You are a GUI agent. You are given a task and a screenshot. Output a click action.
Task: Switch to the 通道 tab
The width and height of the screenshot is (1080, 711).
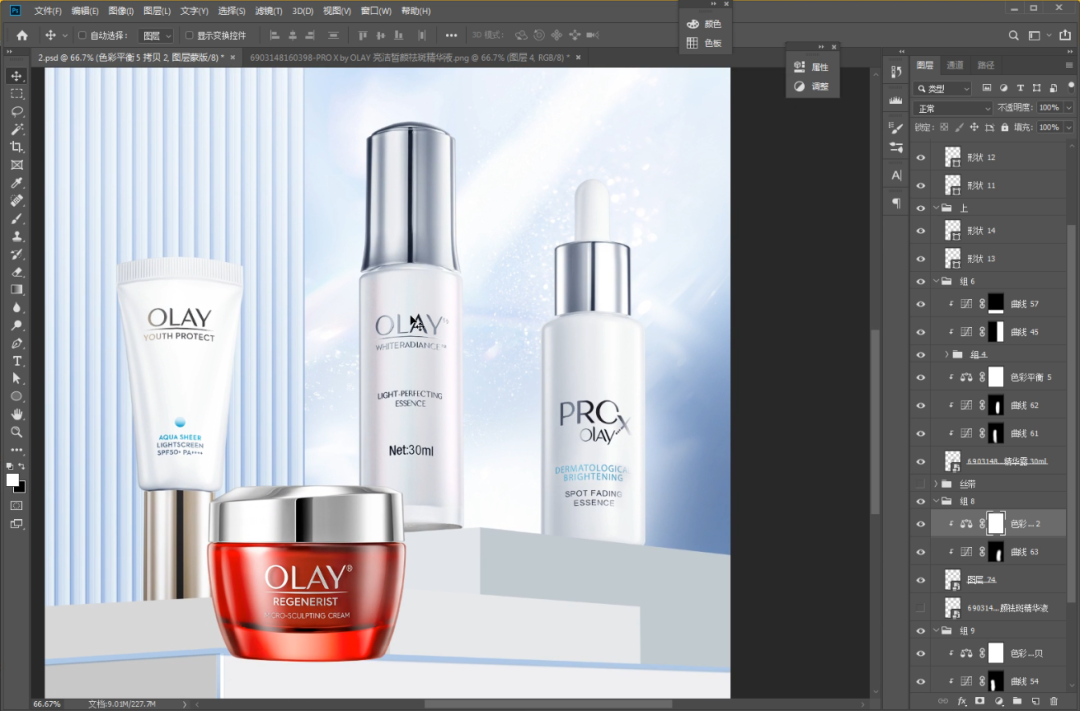(x=955, y=65)
